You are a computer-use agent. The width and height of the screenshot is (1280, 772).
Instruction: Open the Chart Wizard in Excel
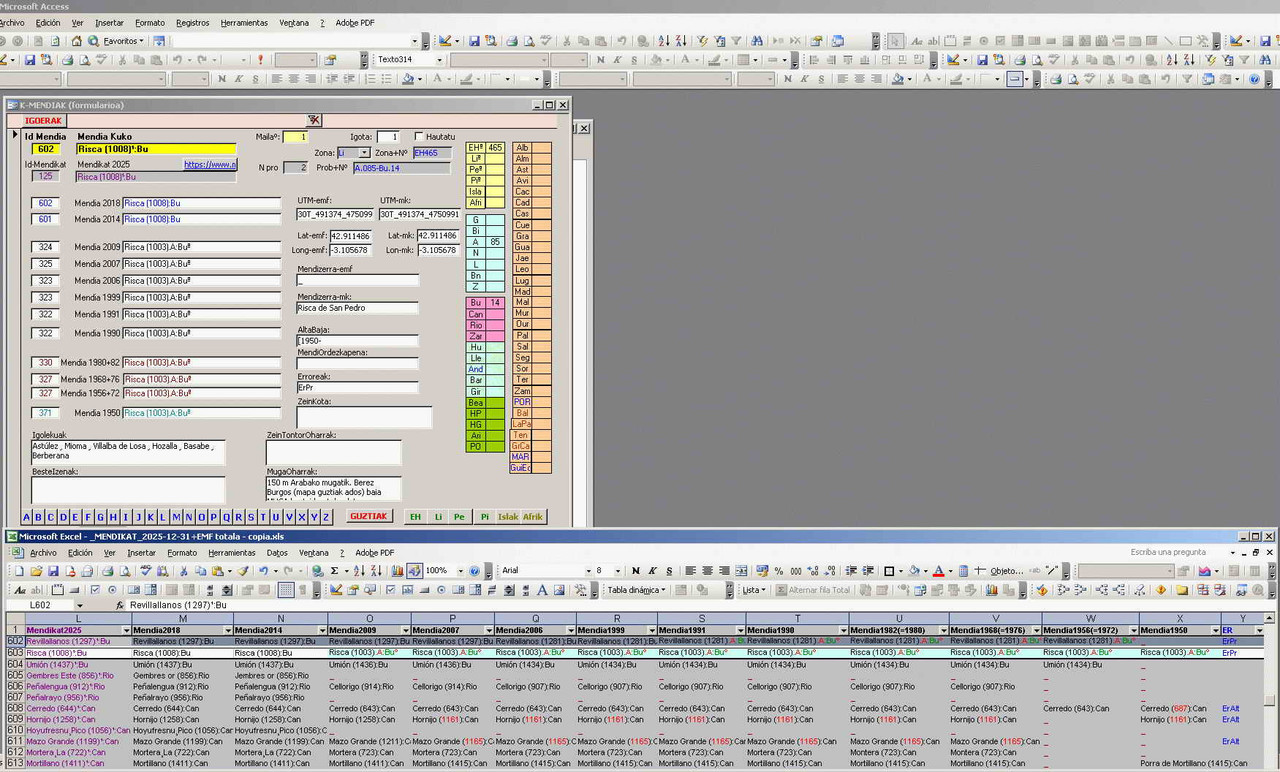397,571
